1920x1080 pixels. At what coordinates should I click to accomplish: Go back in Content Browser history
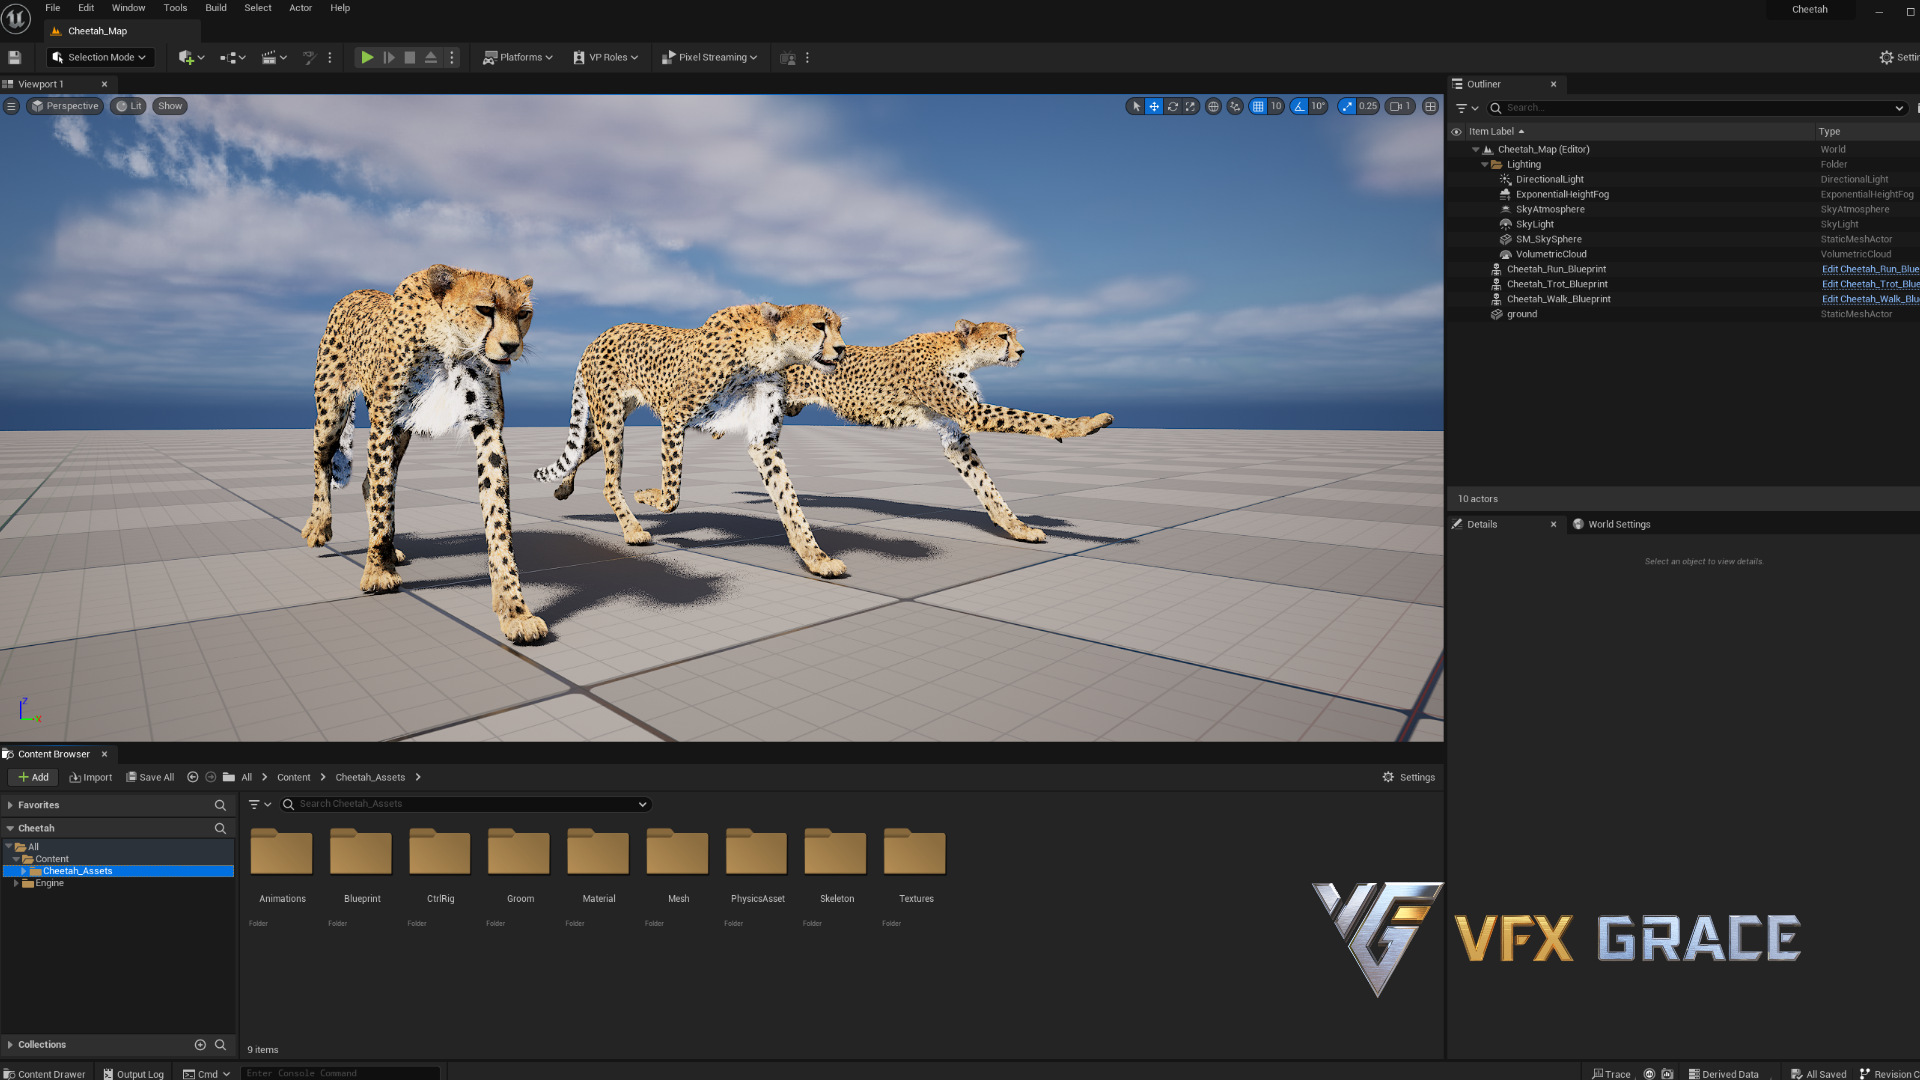pyautogui.click(x=193, y=777)
